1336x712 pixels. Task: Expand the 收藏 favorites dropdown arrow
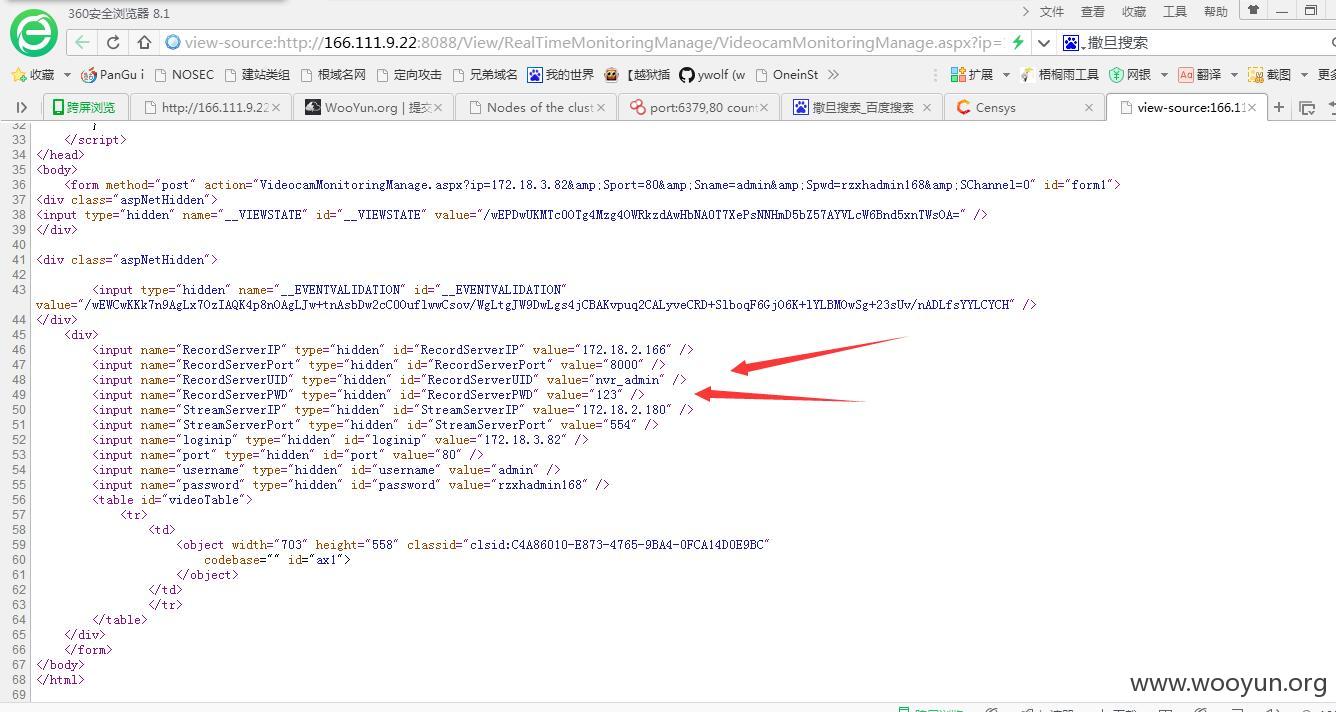click(67, 75)
